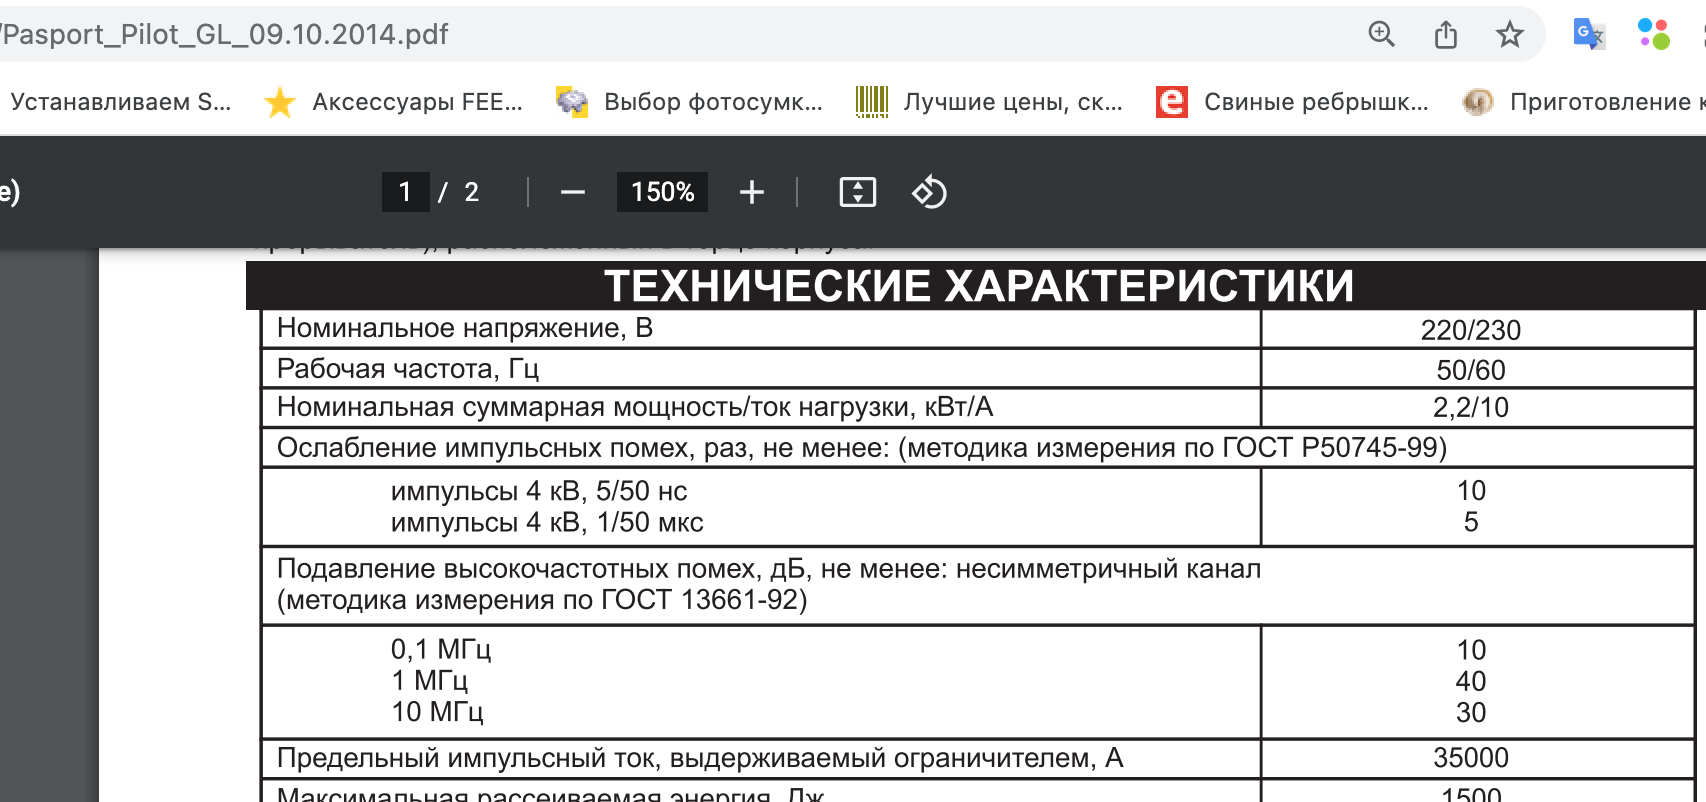
Task: Open the Google Translate extension
Action: coord(1588,35)
